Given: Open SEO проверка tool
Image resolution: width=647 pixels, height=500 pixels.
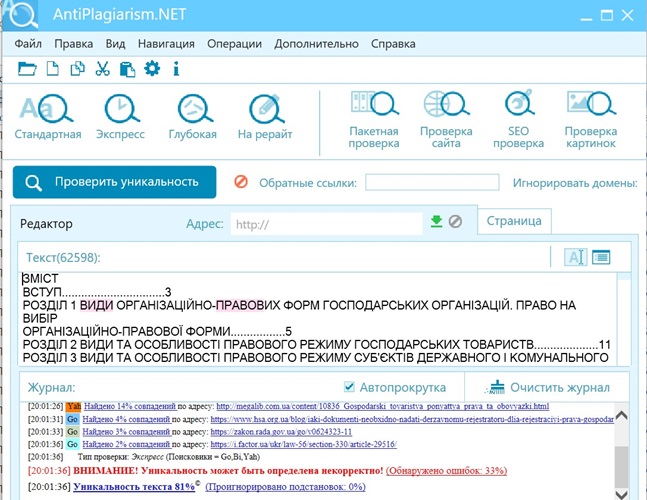Looking at the screenshot, I should 518,120.
